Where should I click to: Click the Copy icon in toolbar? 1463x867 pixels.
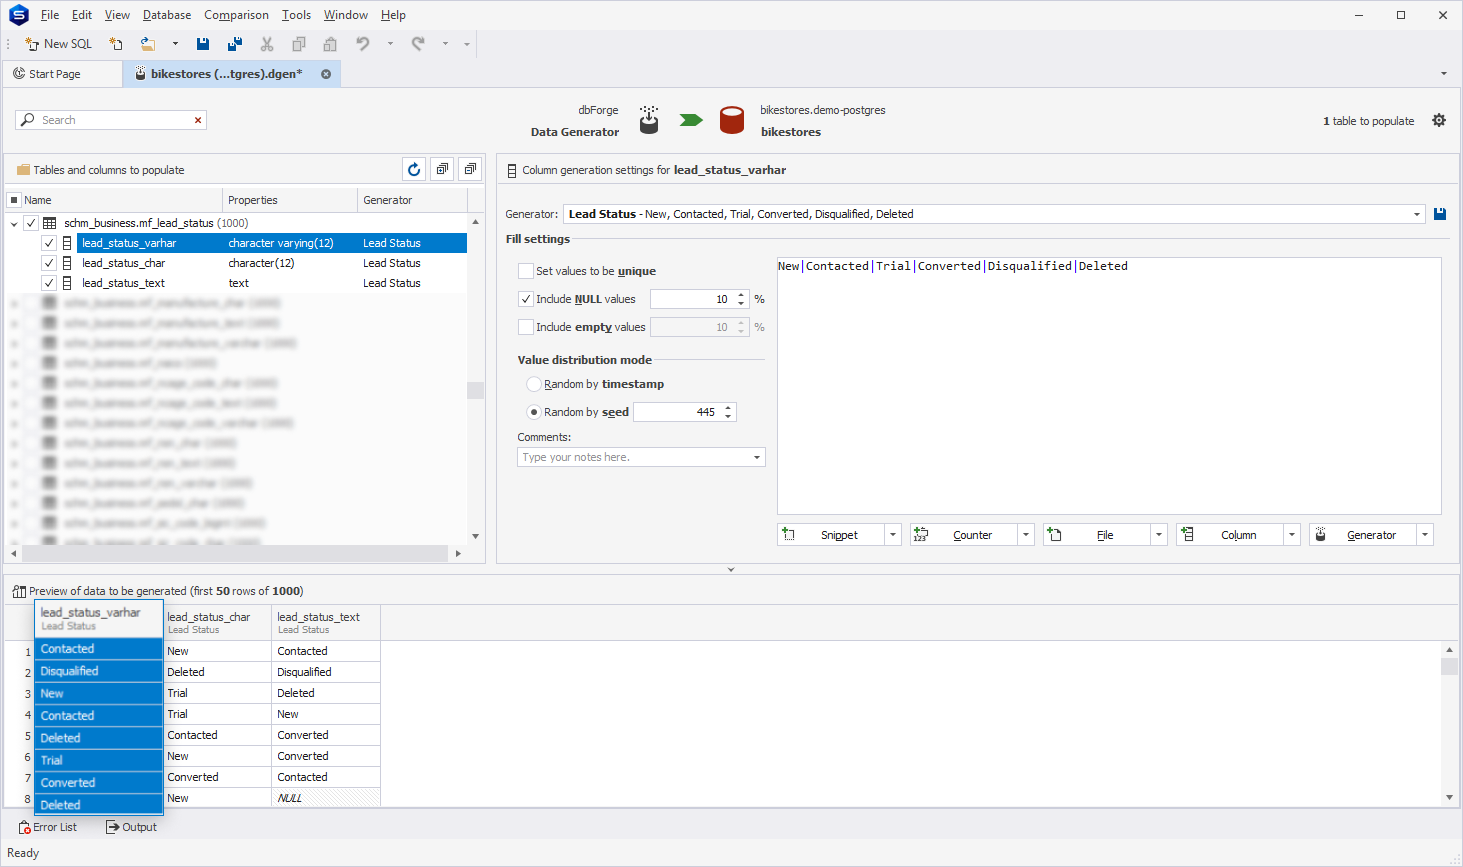coord(299,44)
